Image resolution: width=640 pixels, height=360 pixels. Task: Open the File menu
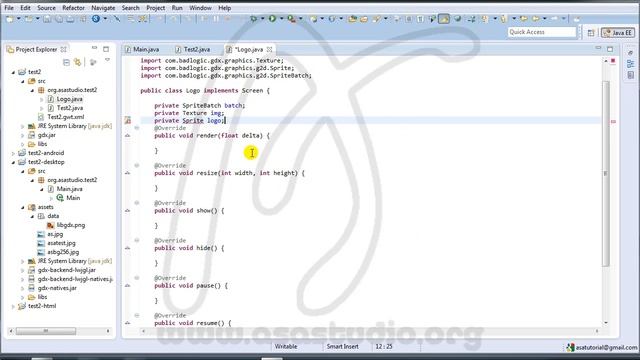(9, 8)
